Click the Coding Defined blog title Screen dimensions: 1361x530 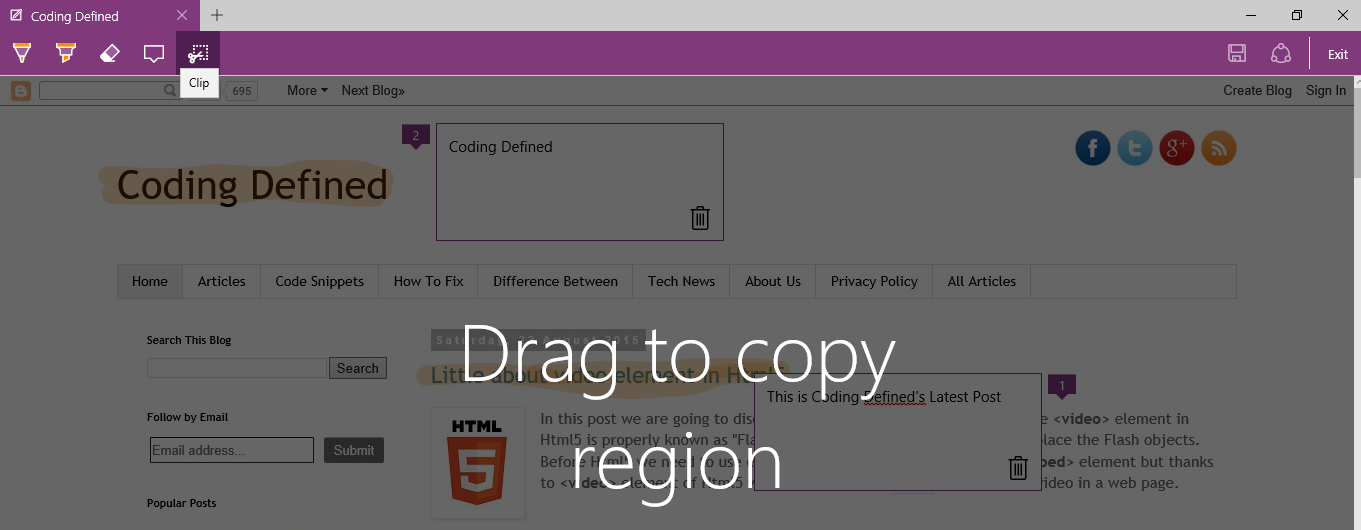(x=252, y=185)
